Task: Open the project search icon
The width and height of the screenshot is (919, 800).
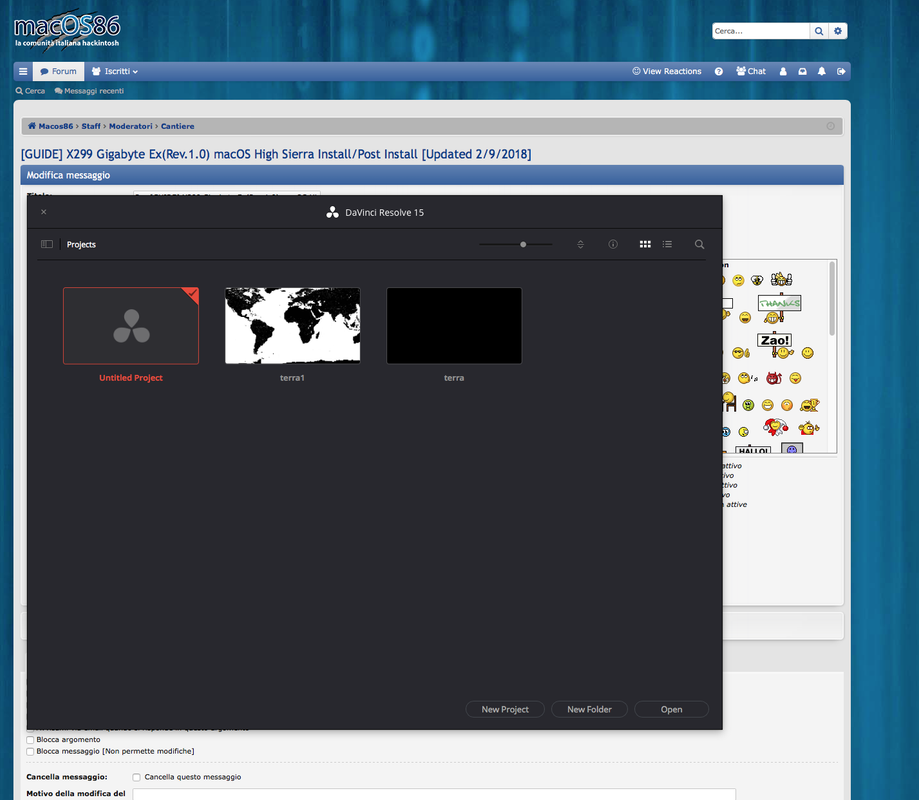Action: click(699, 244)
